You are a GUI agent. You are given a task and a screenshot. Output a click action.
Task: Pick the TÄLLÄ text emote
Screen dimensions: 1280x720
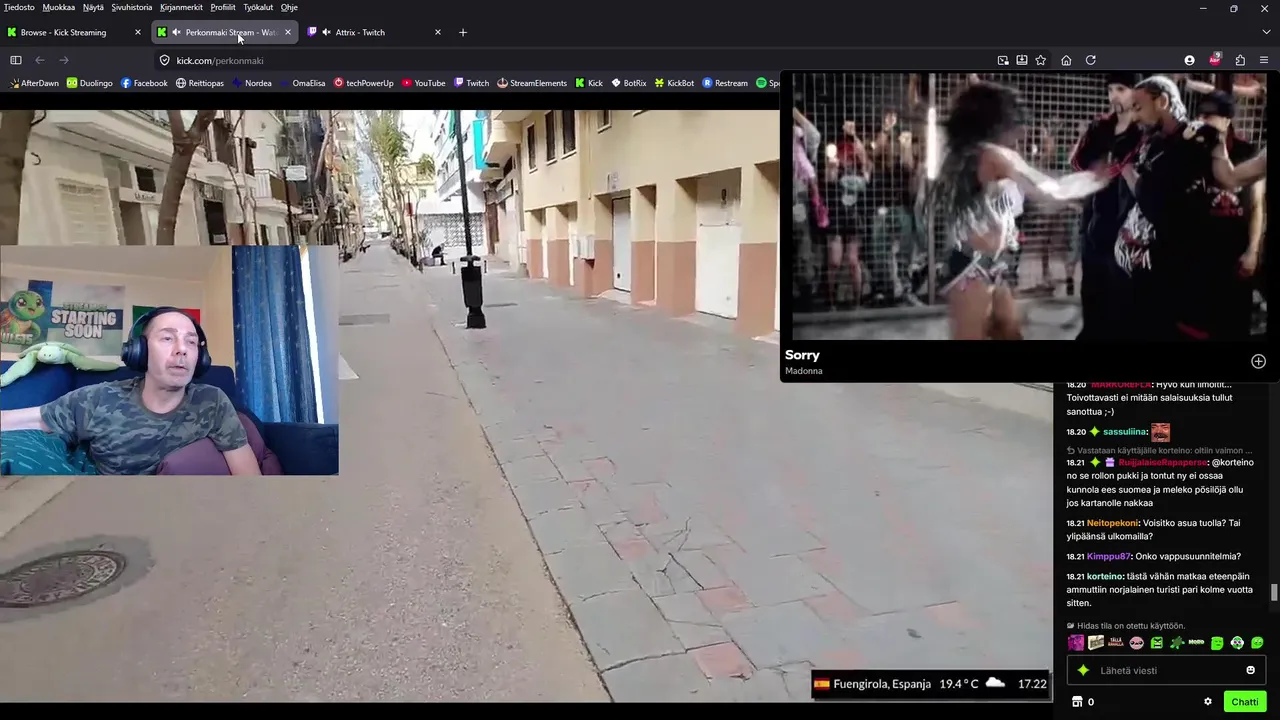tap(1116, 643)
